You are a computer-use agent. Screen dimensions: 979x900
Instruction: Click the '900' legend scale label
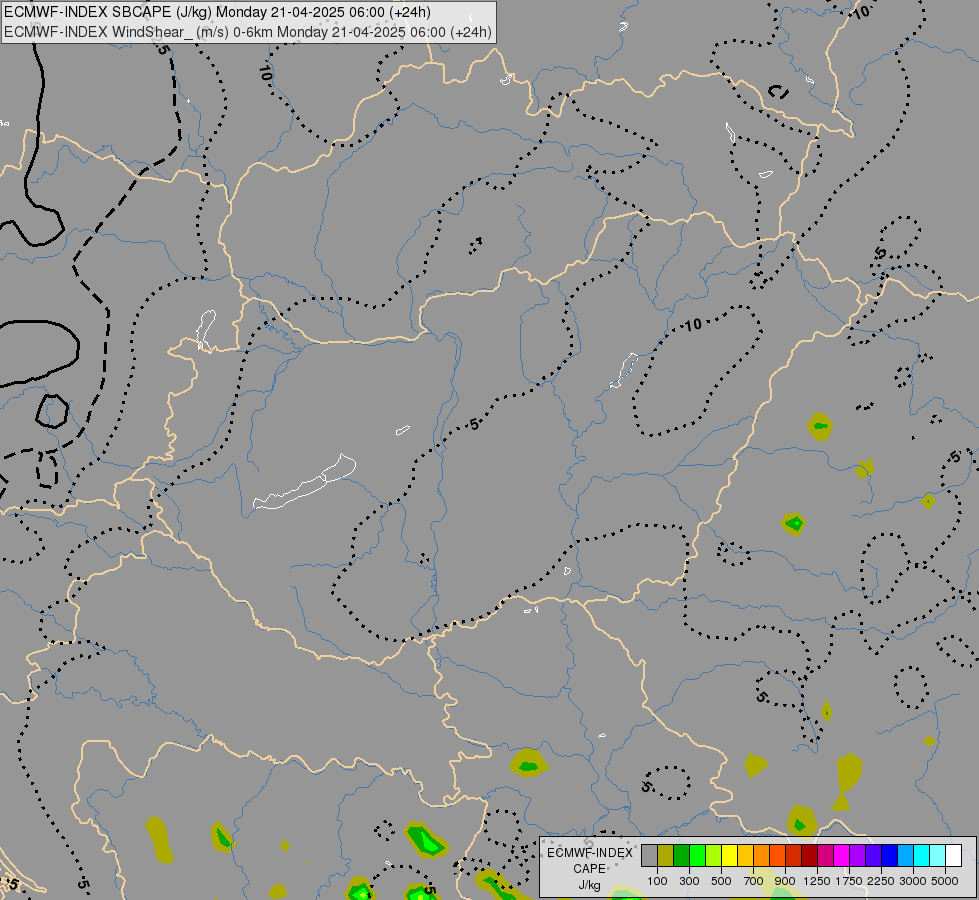[785, 881]
